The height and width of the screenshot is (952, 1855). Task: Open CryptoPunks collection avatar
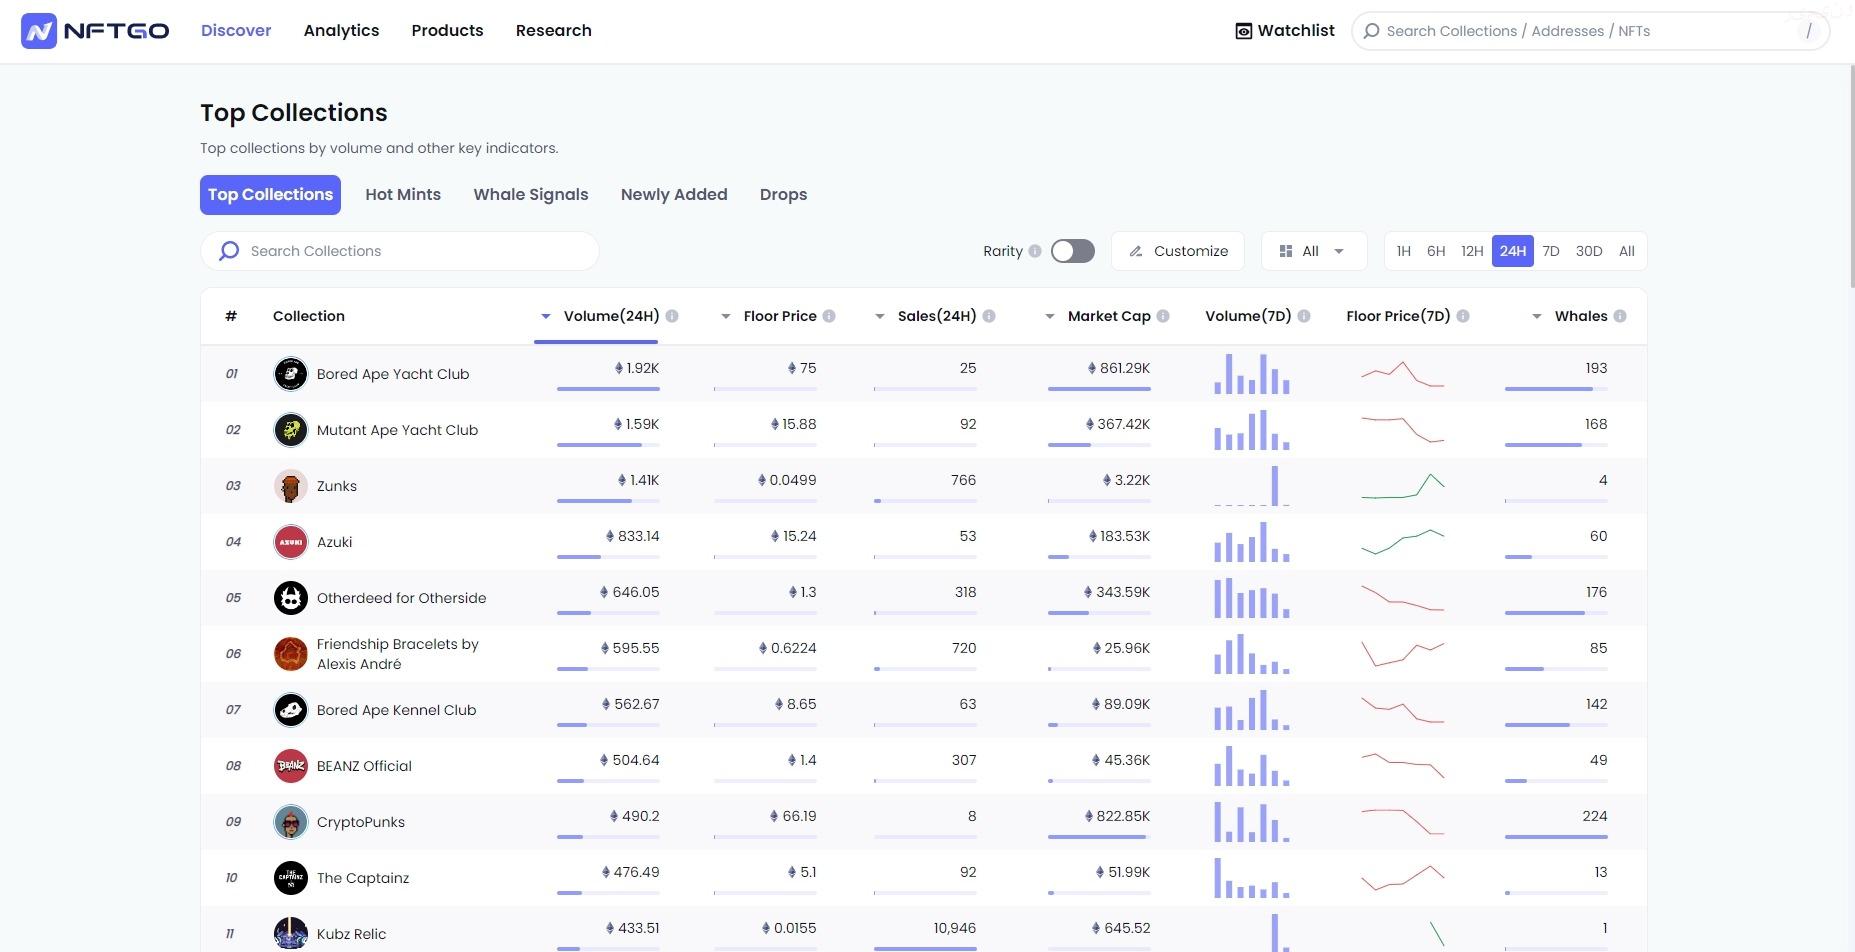[290, 822]
